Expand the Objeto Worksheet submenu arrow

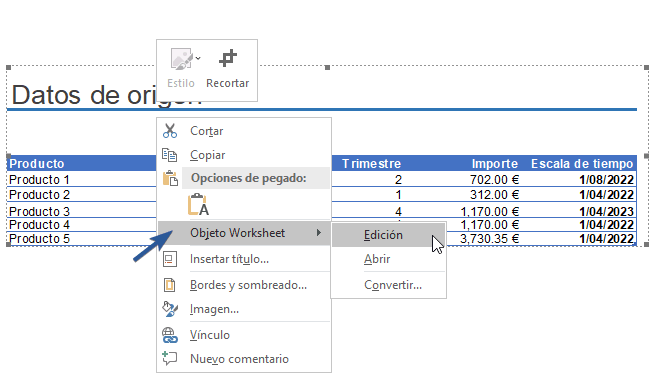point(319,233)
